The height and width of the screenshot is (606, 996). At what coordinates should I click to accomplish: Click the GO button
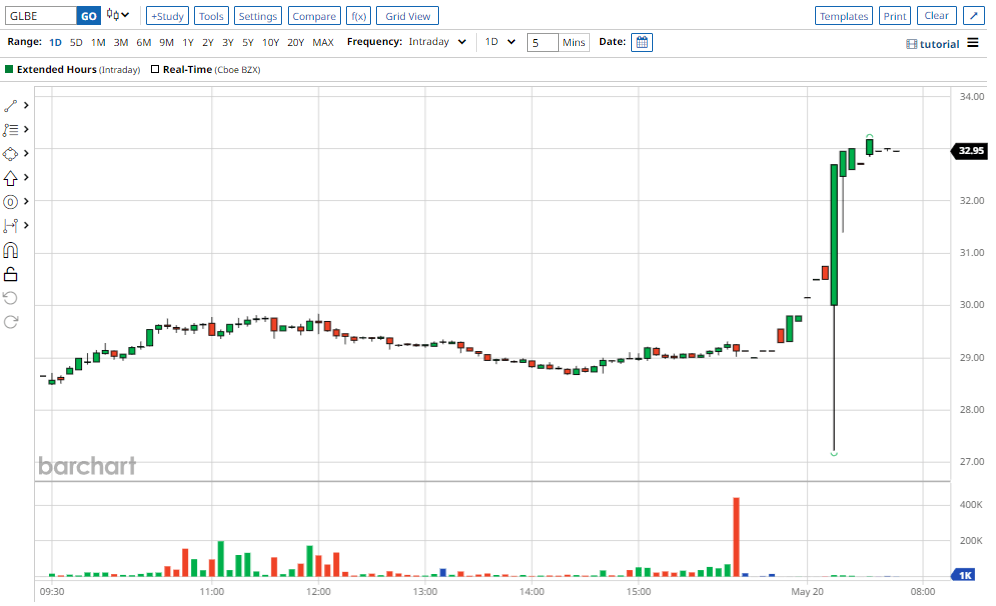pos(89,16)
